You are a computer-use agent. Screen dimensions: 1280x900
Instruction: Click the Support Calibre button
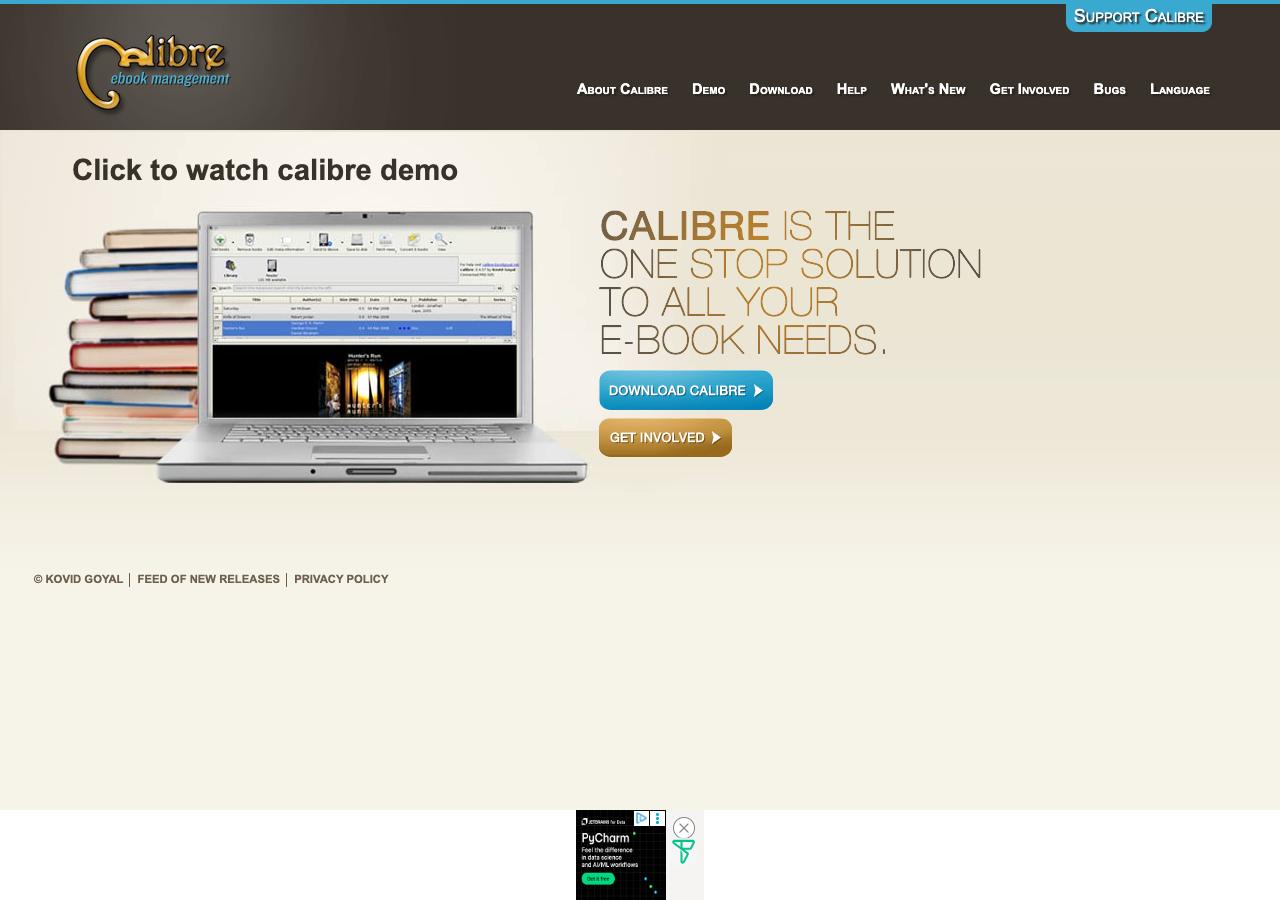pyautogui.click(x=1139, y=15)
